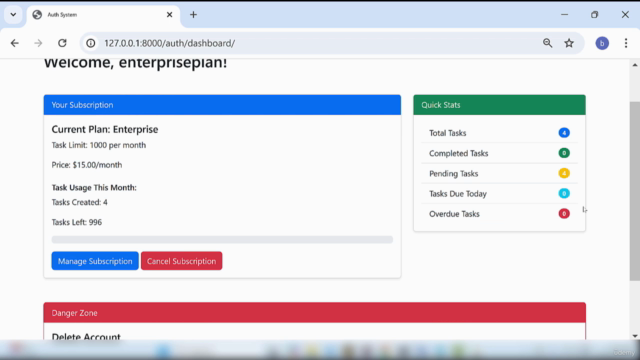This screenshot has height=360, width=640.
Task: Click the Completed Tasks green badge
Action: (x=564, y=153)
